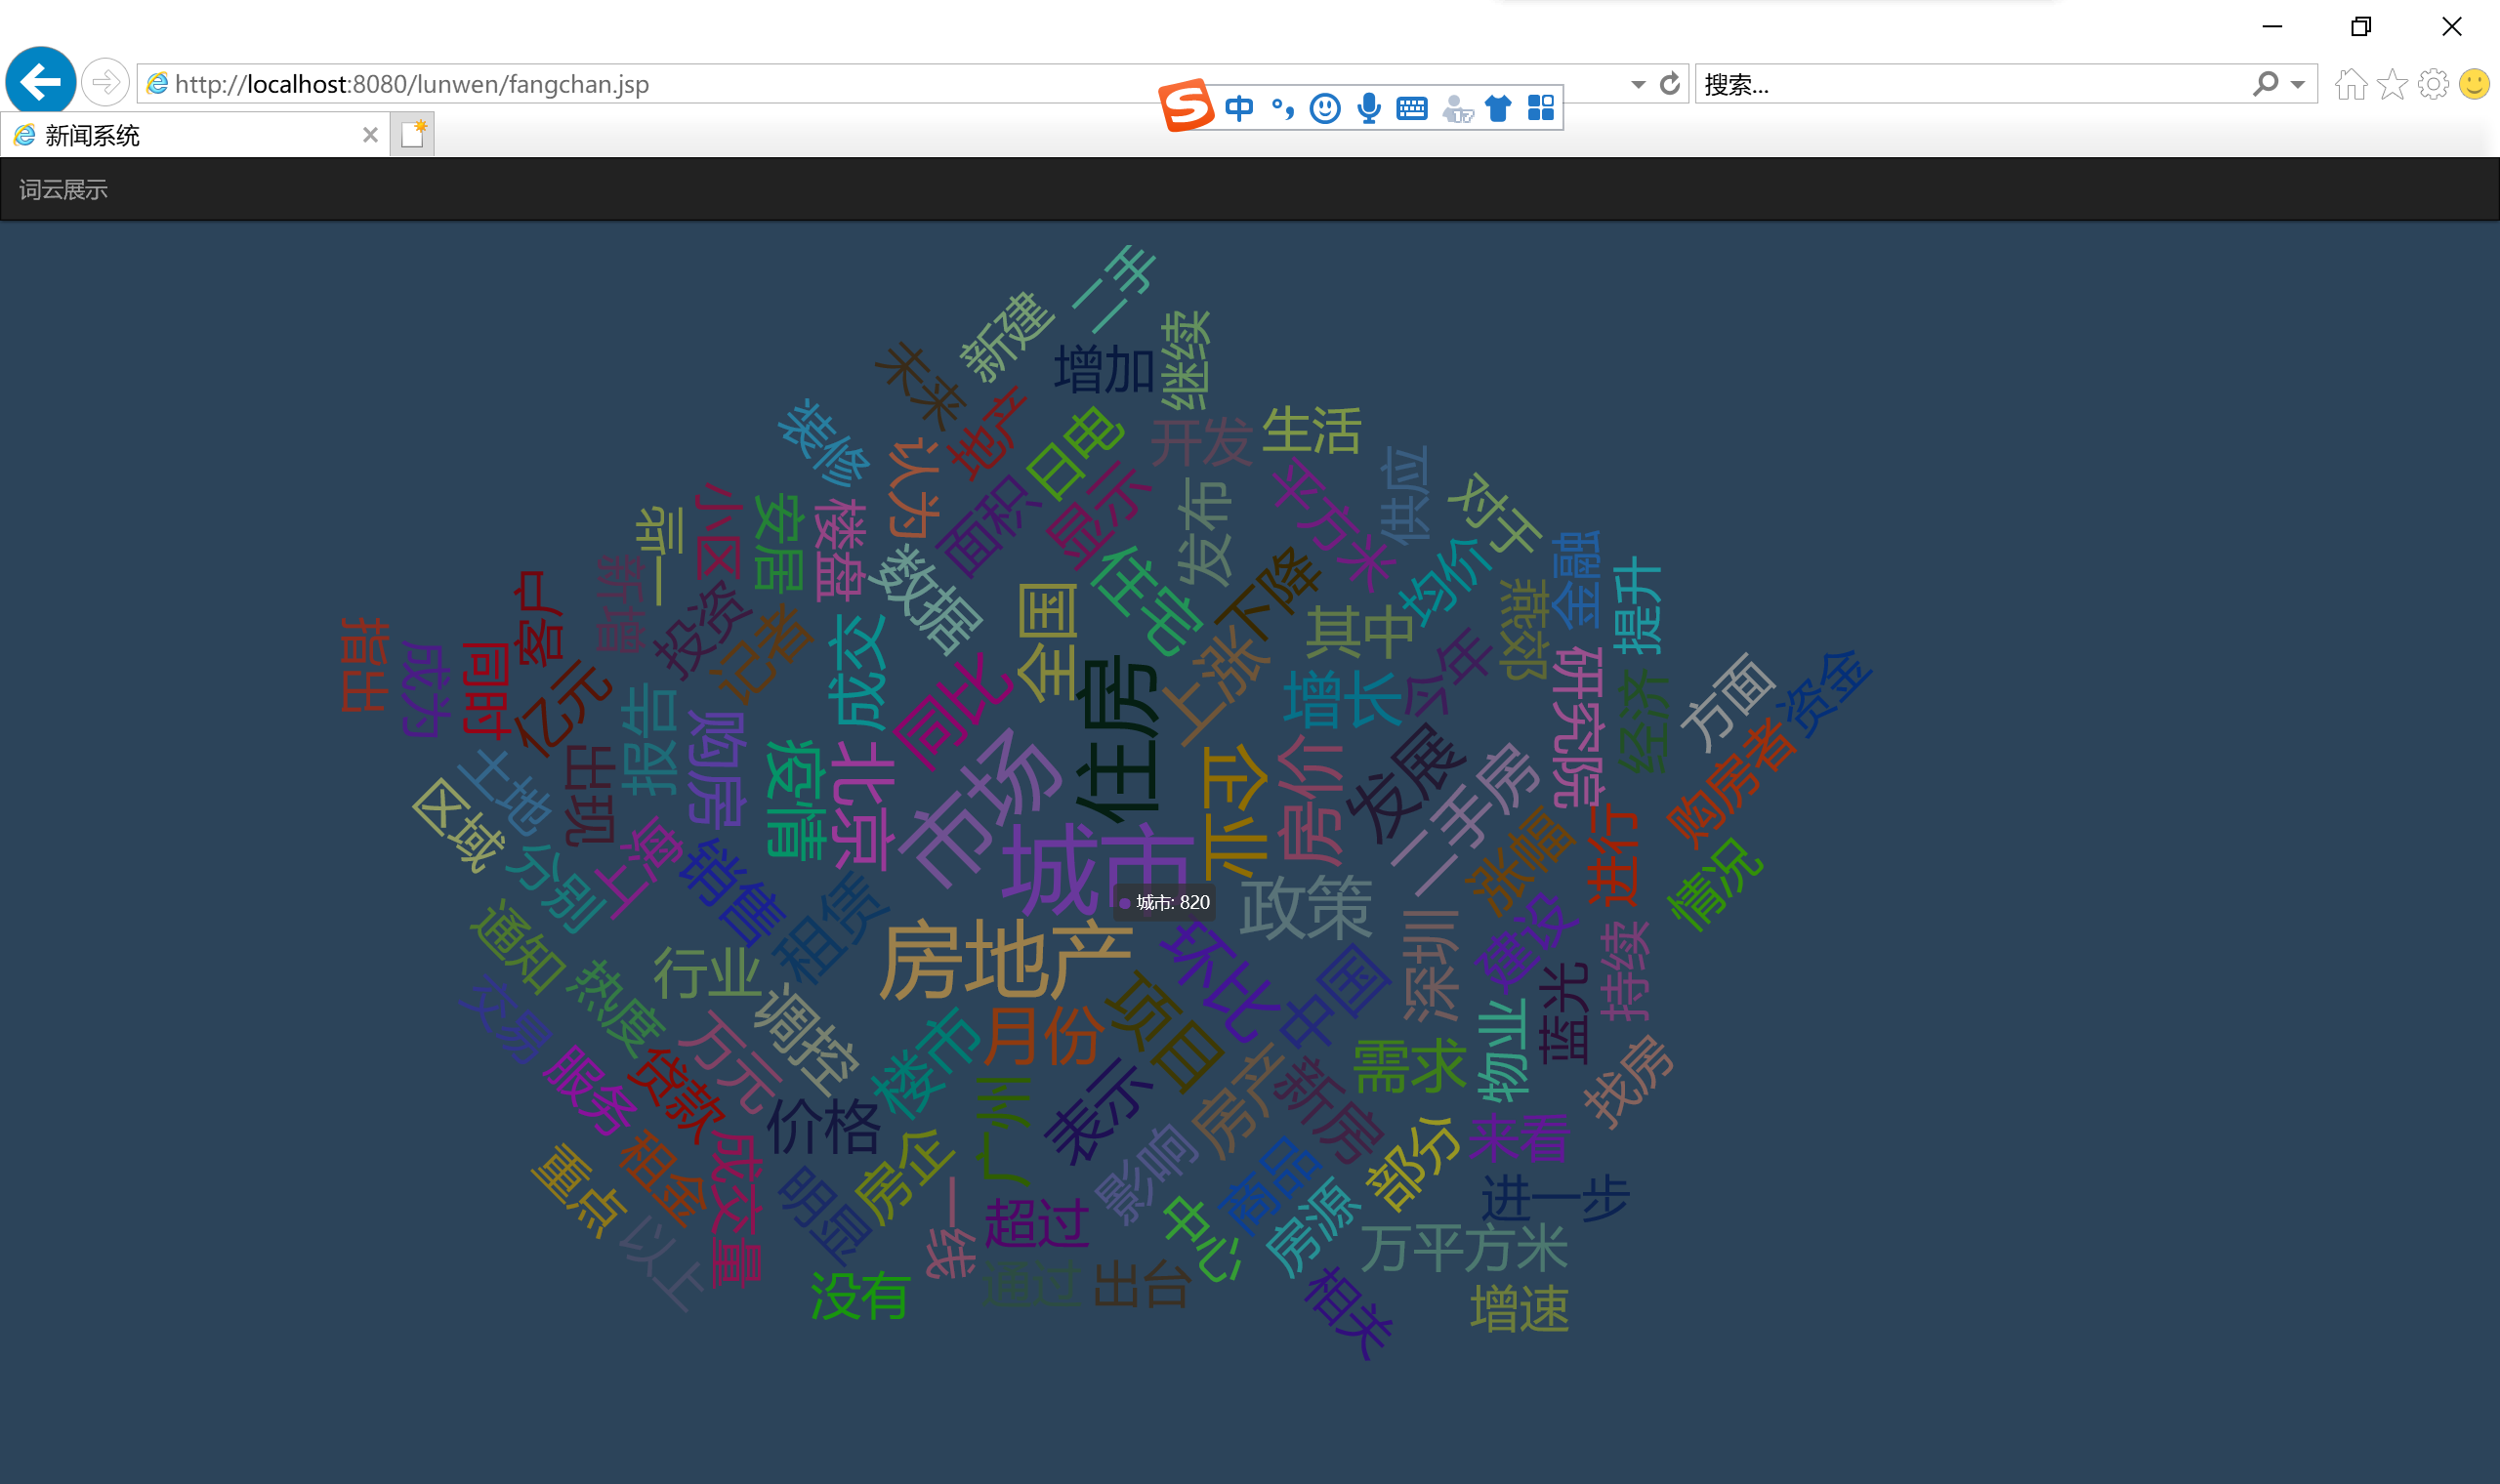The image size is (2500, 1484).
Task: Open the Sogou soft keyboard icon
Action: pyautogui.click(x=1412, y=108)
